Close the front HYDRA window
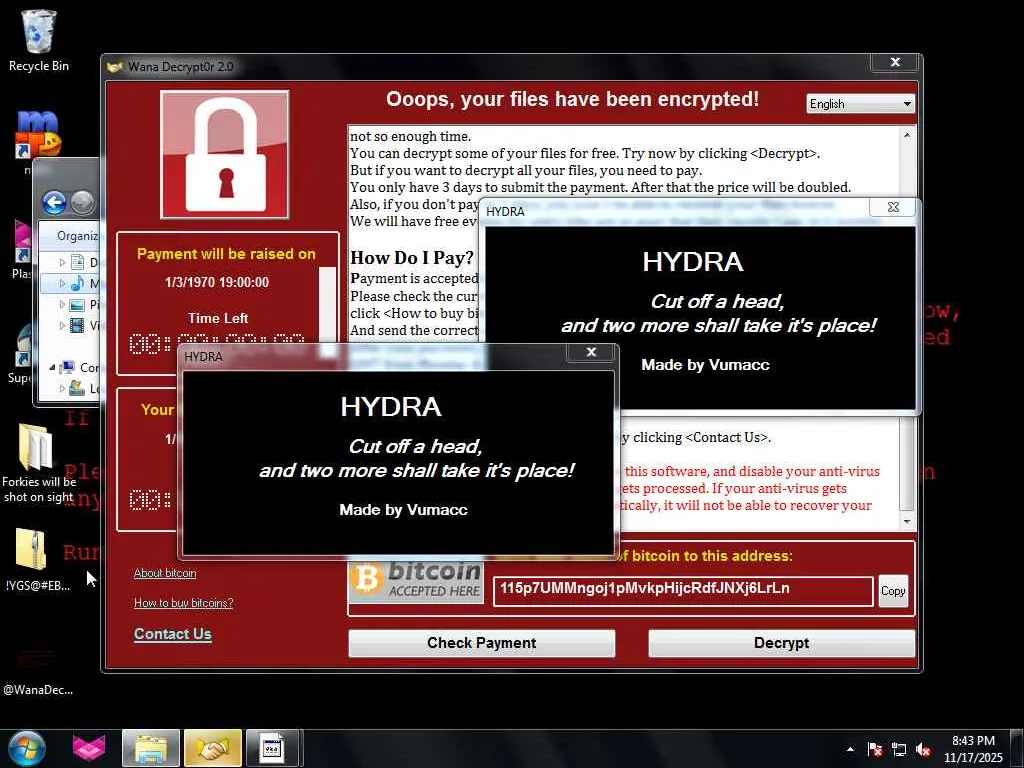Screen dimensions: 1024x768 592,352
